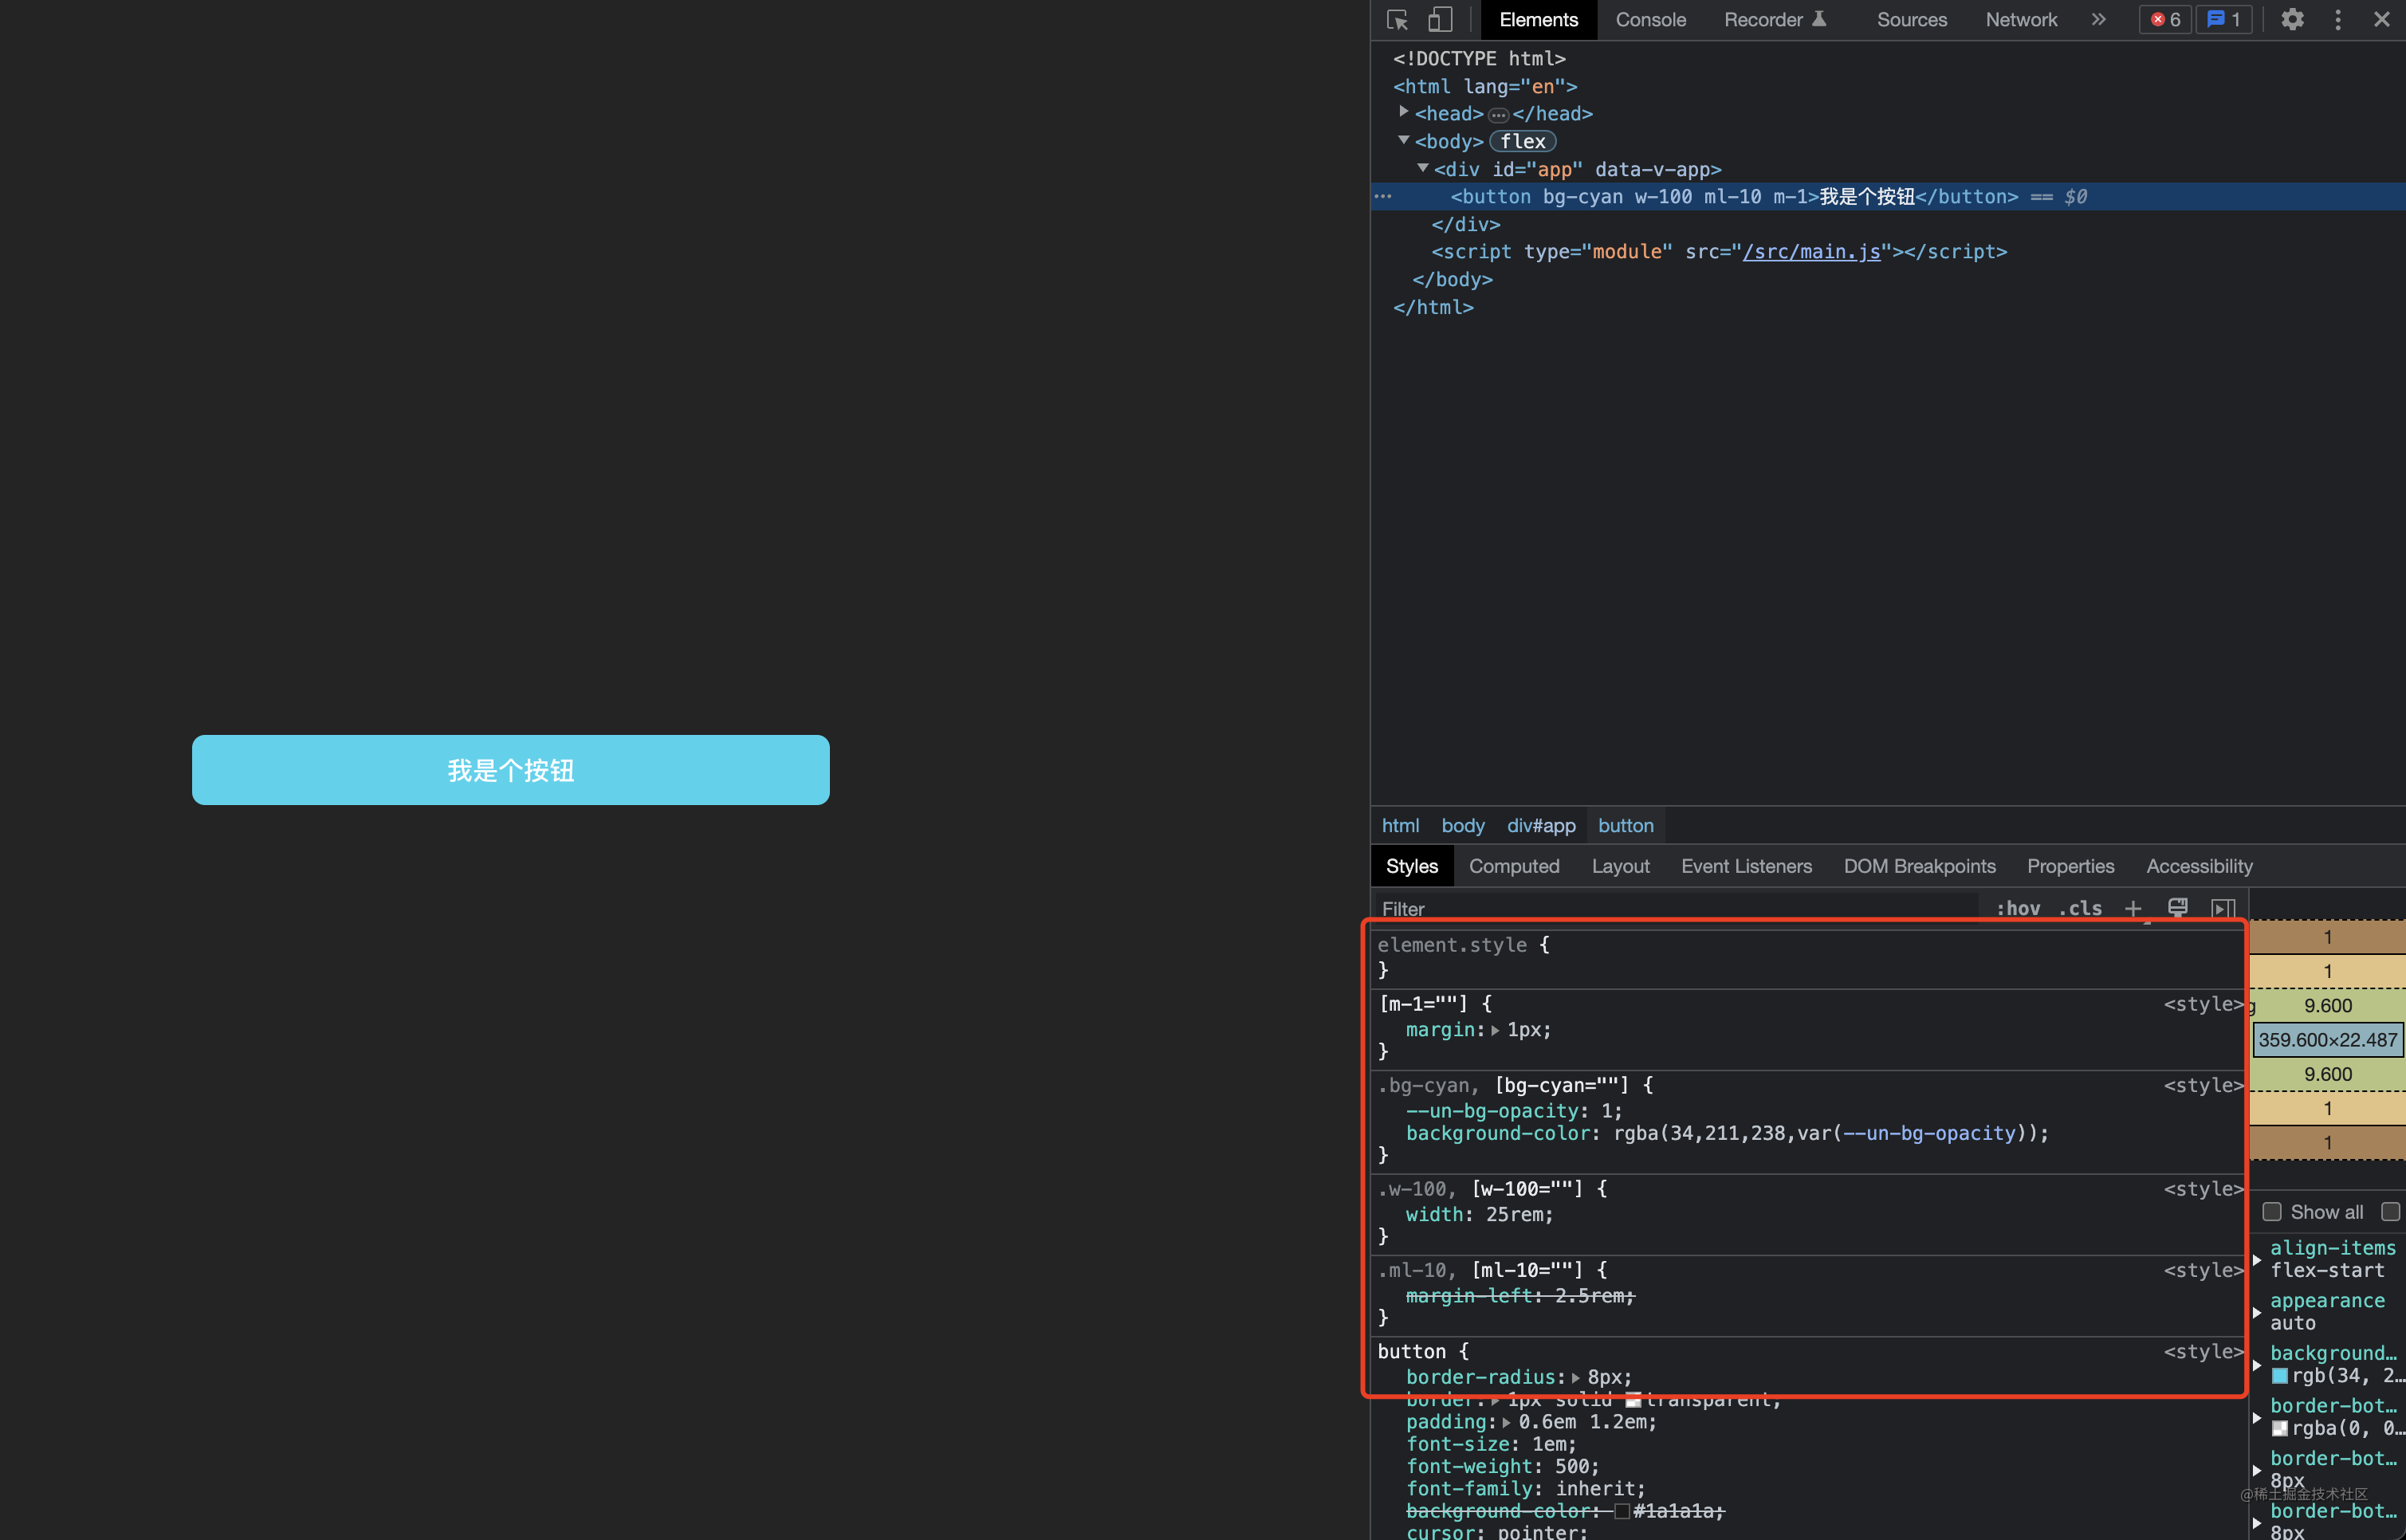Toggle the :hov element state button
Screen dimensions: 2406x1540
(x=2018, y=908)
